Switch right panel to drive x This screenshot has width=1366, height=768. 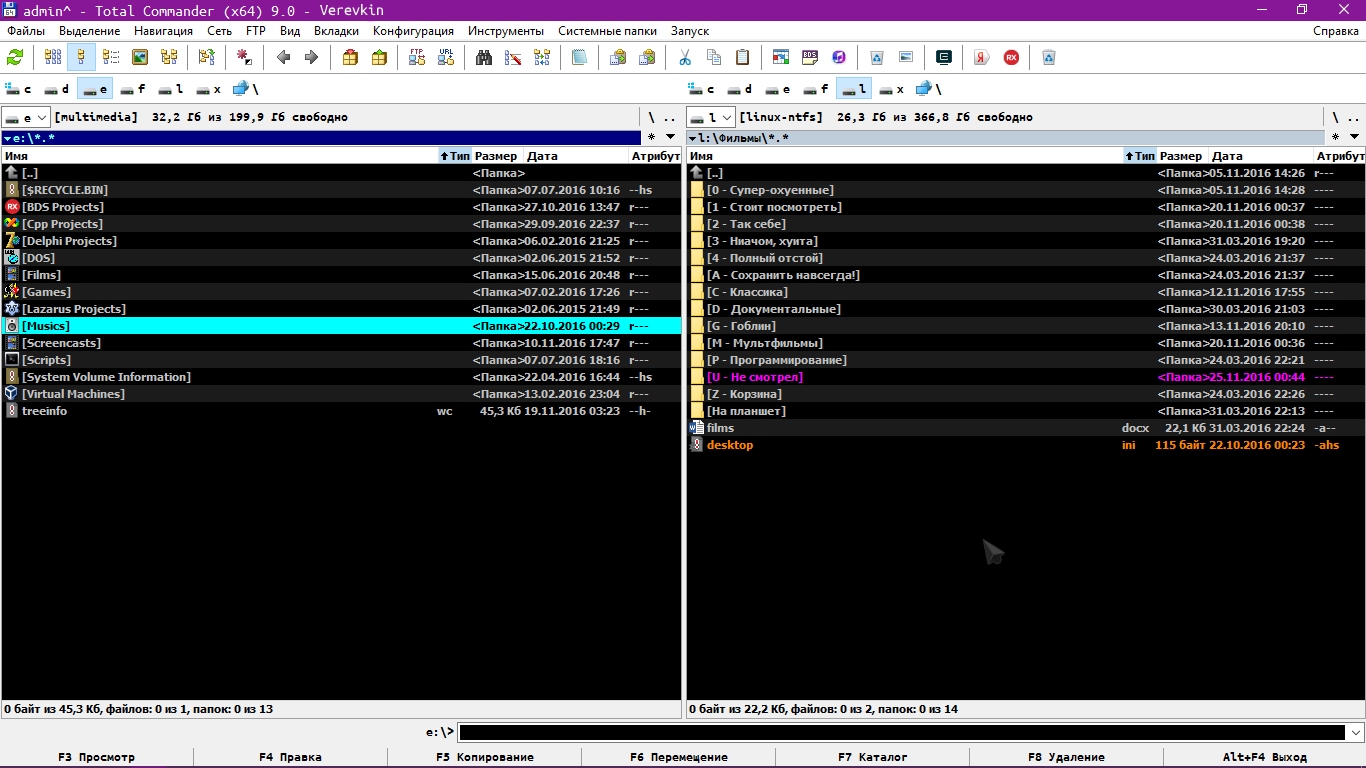891,89
